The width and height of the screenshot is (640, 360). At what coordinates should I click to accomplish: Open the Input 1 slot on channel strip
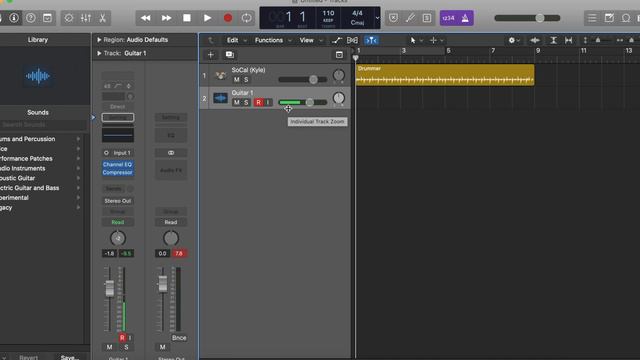(118, 153)
